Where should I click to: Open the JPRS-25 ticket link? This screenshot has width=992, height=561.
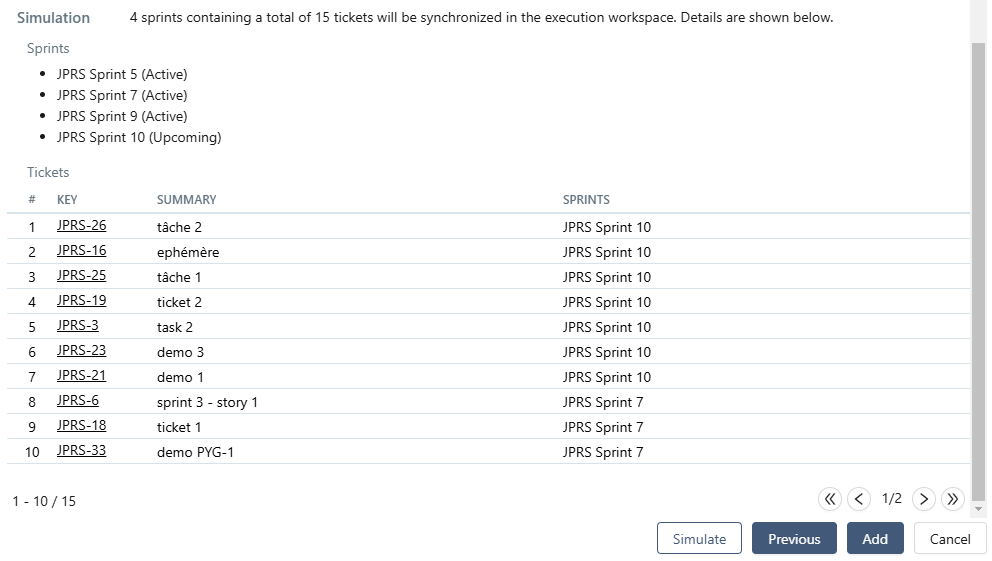tap(81, 276)
